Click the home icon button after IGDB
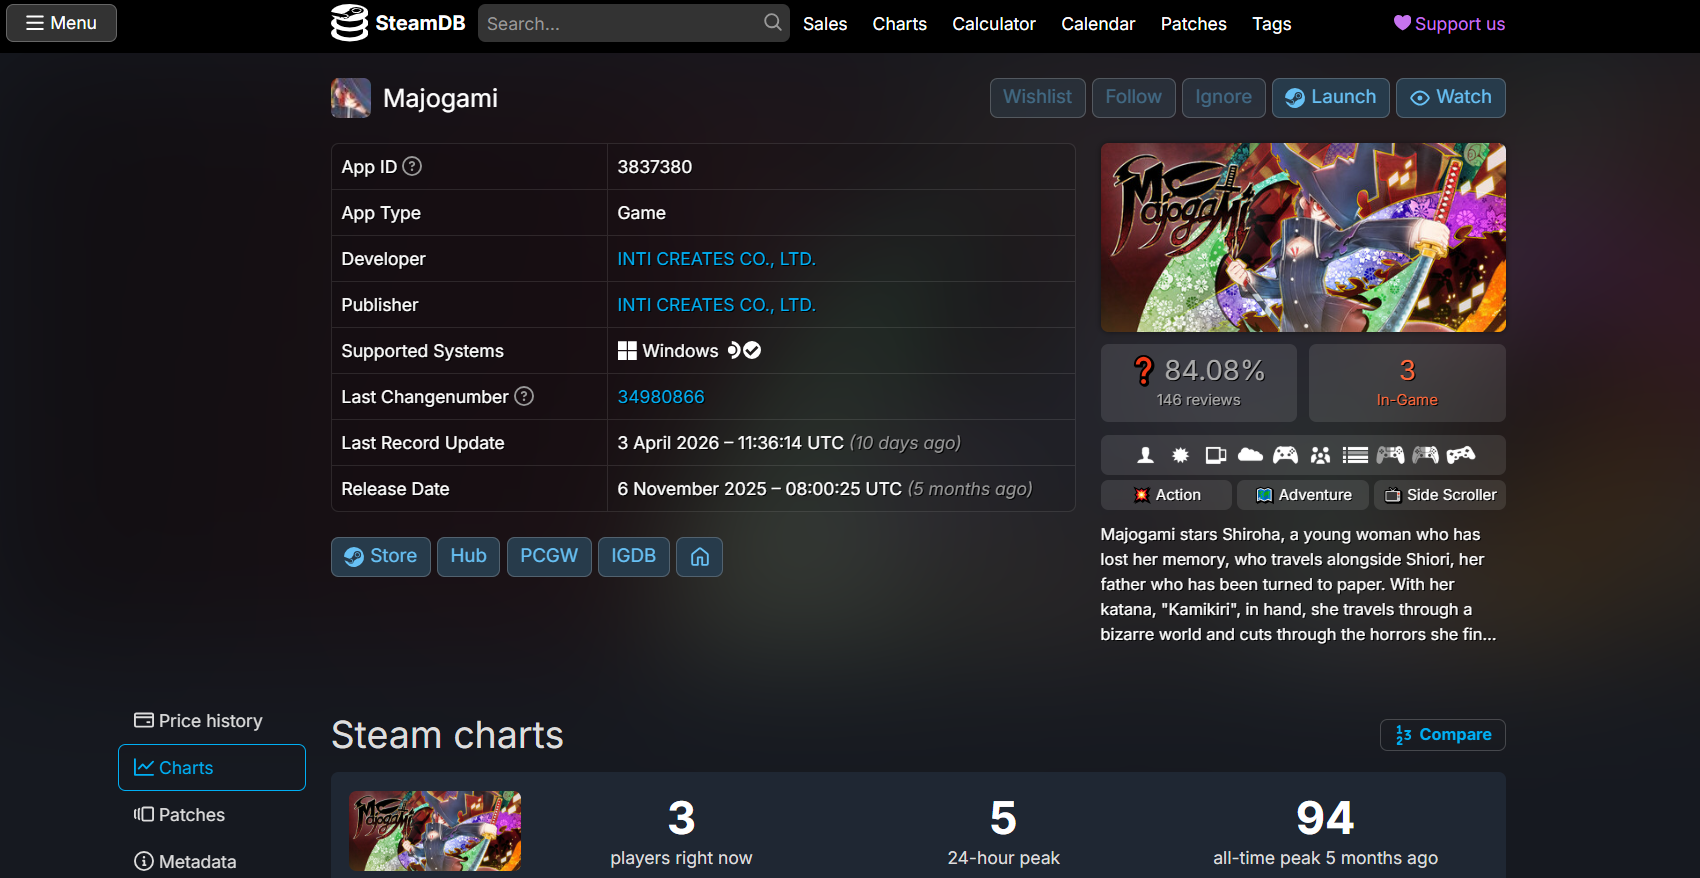The image size is (1700, 878). click(x=700, y=557)
